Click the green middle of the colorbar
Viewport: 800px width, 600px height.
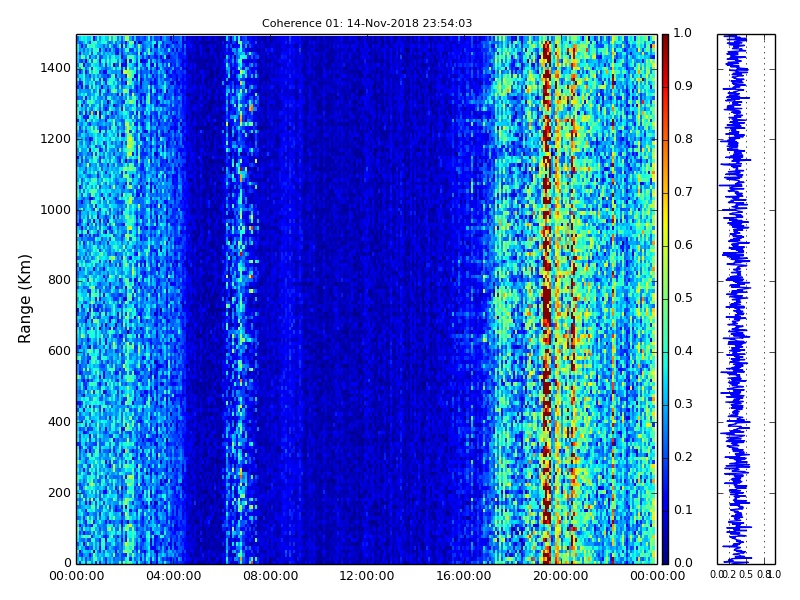click(x=665, y=299)
